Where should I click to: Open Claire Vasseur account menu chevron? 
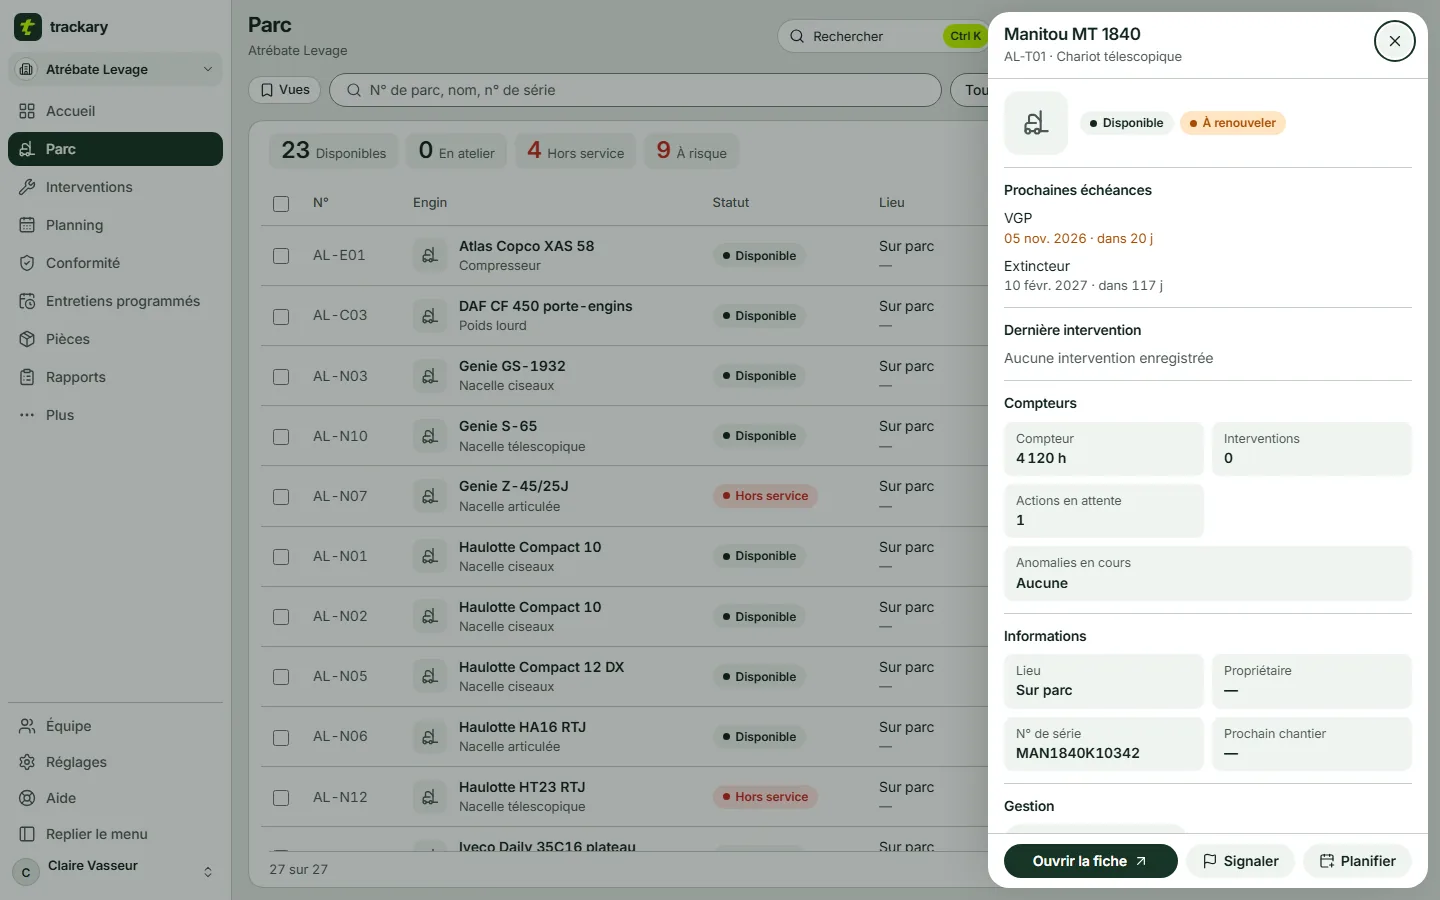[208, 872]
